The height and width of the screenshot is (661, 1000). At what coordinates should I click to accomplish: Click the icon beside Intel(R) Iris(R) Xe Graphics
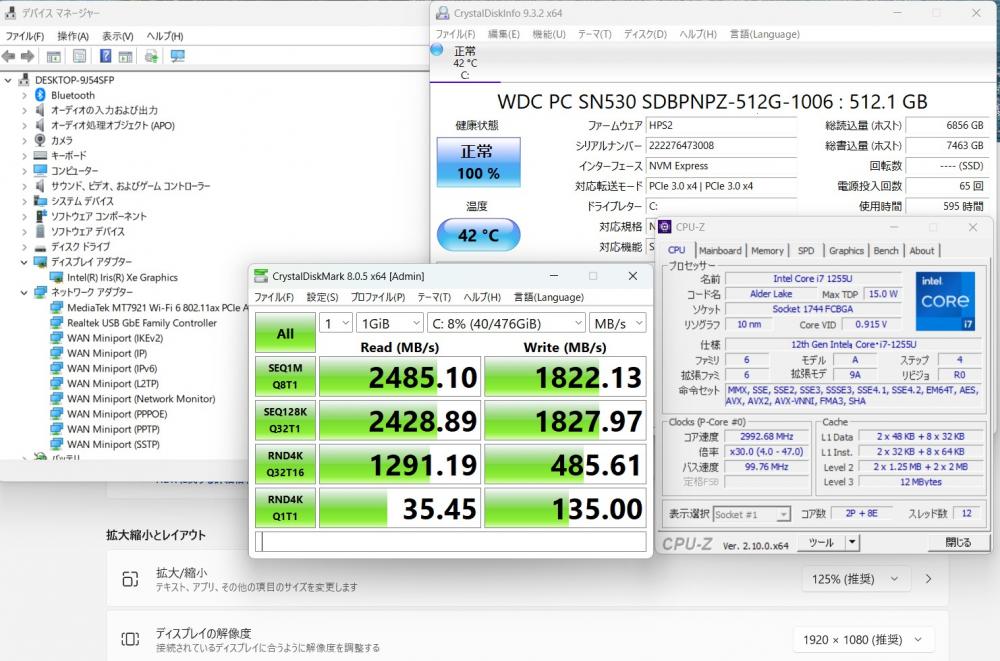click(57, 278)
